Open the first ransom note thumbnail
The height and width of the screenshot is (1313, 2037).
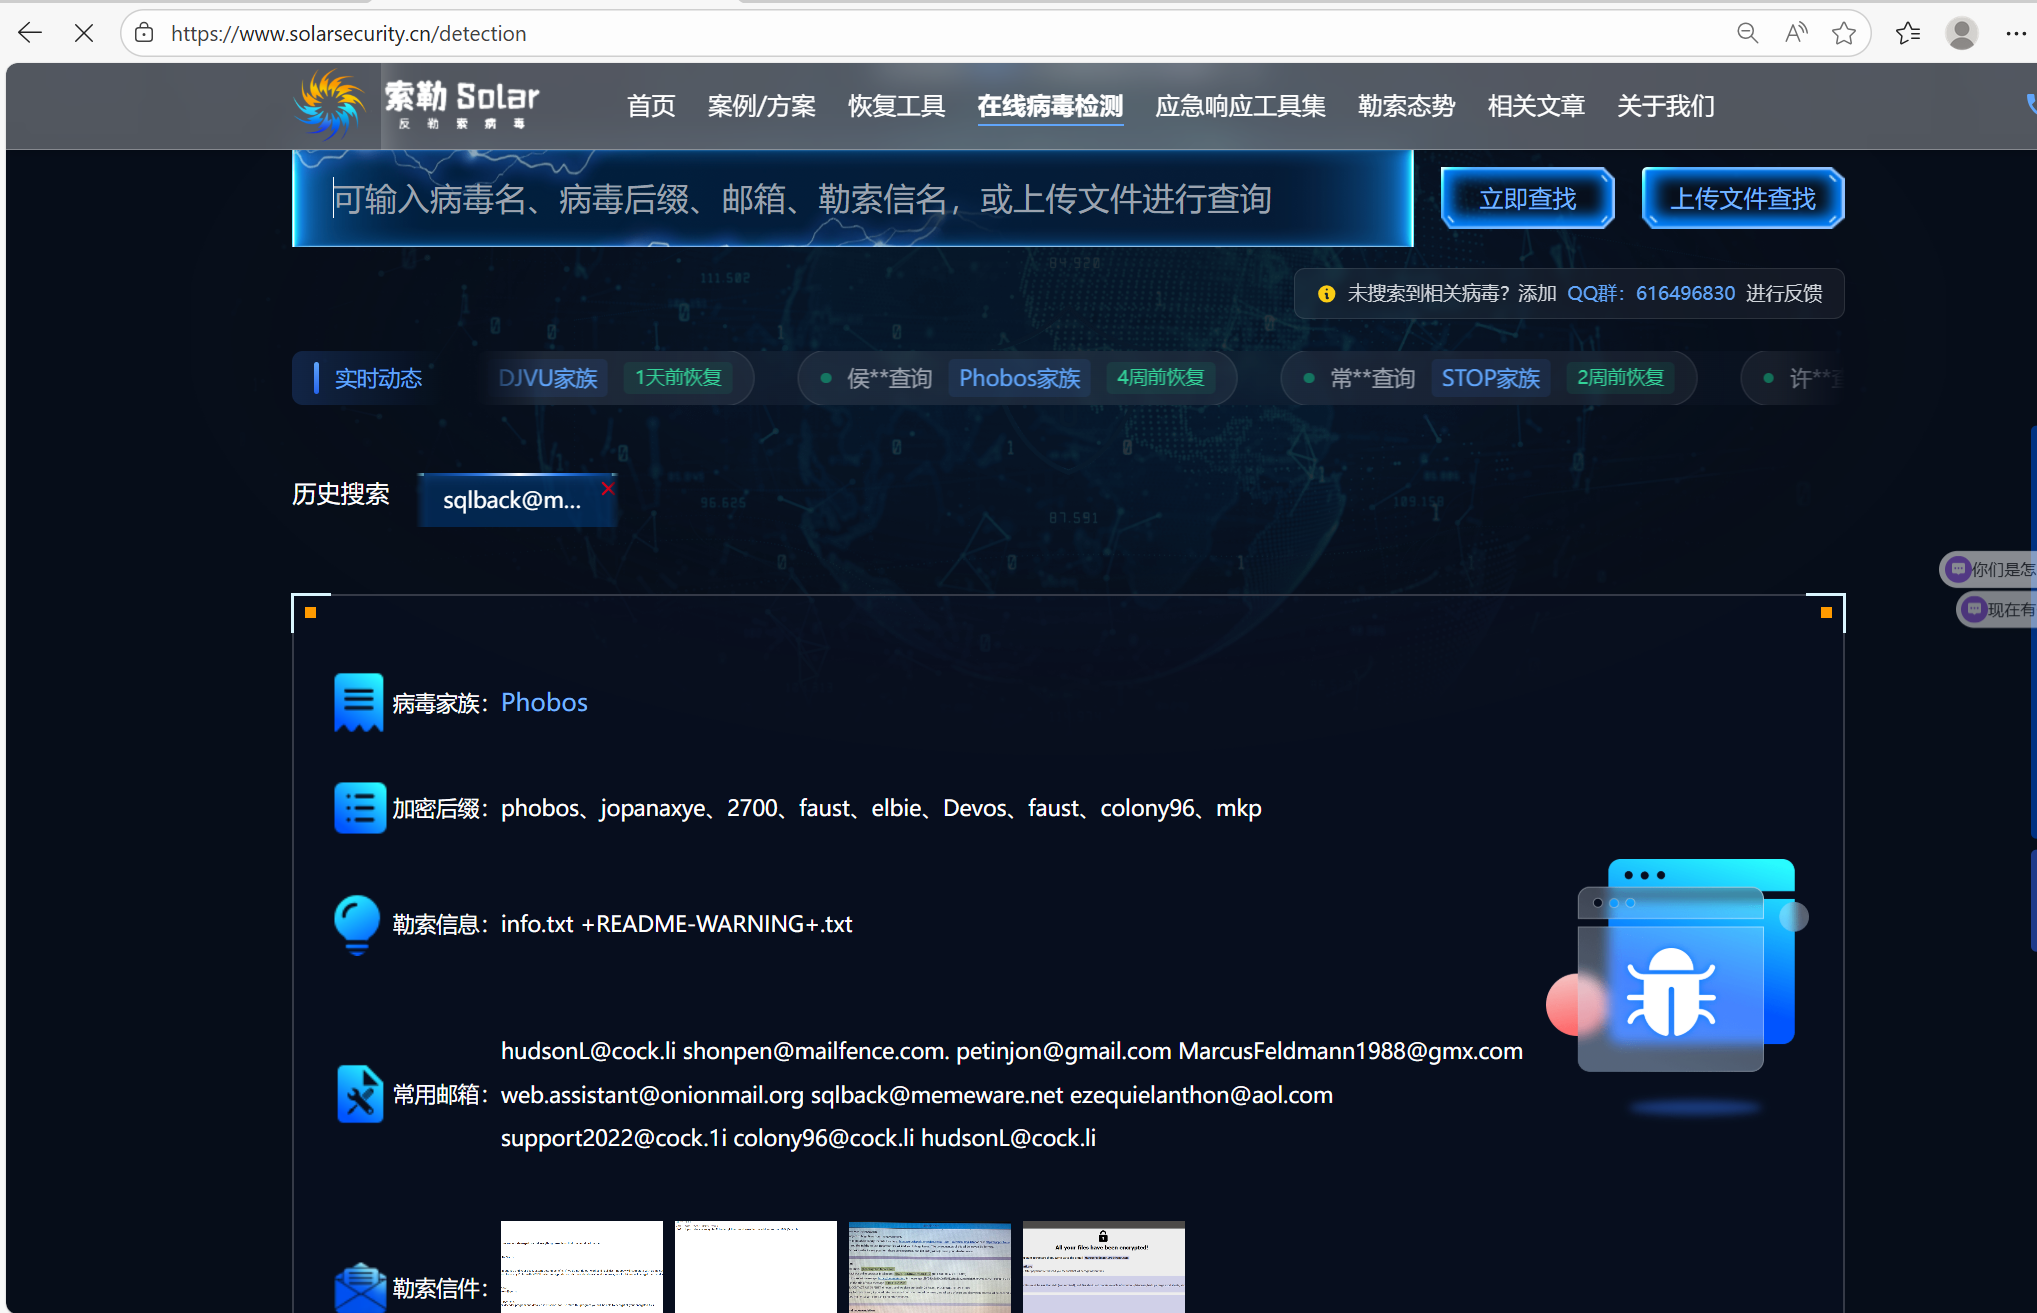(x=581, y=1266)
